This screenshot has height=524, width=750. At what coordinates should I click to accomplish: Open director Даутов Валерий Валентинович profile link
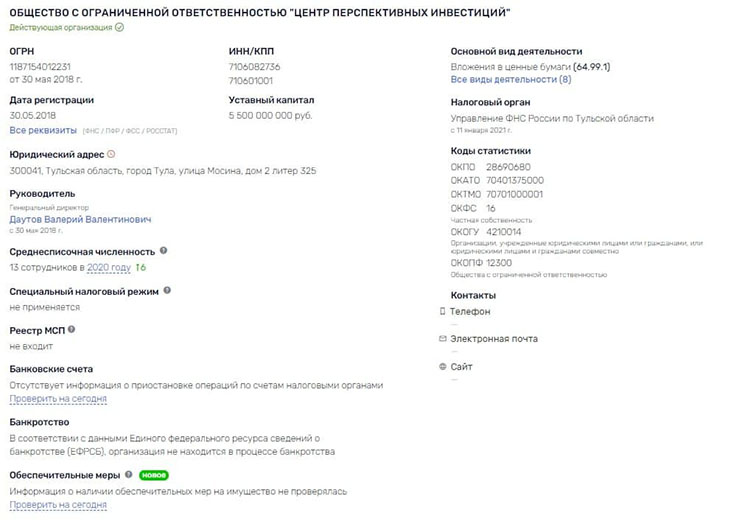point(80,218)
